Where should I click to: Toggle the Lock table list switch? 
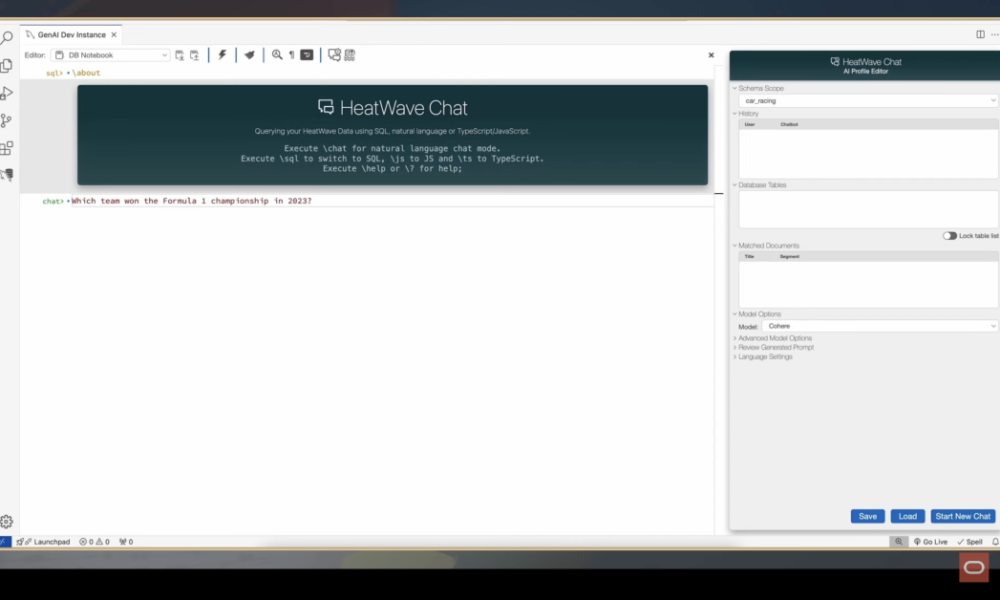pyautogui.click(x=948, y=235)
